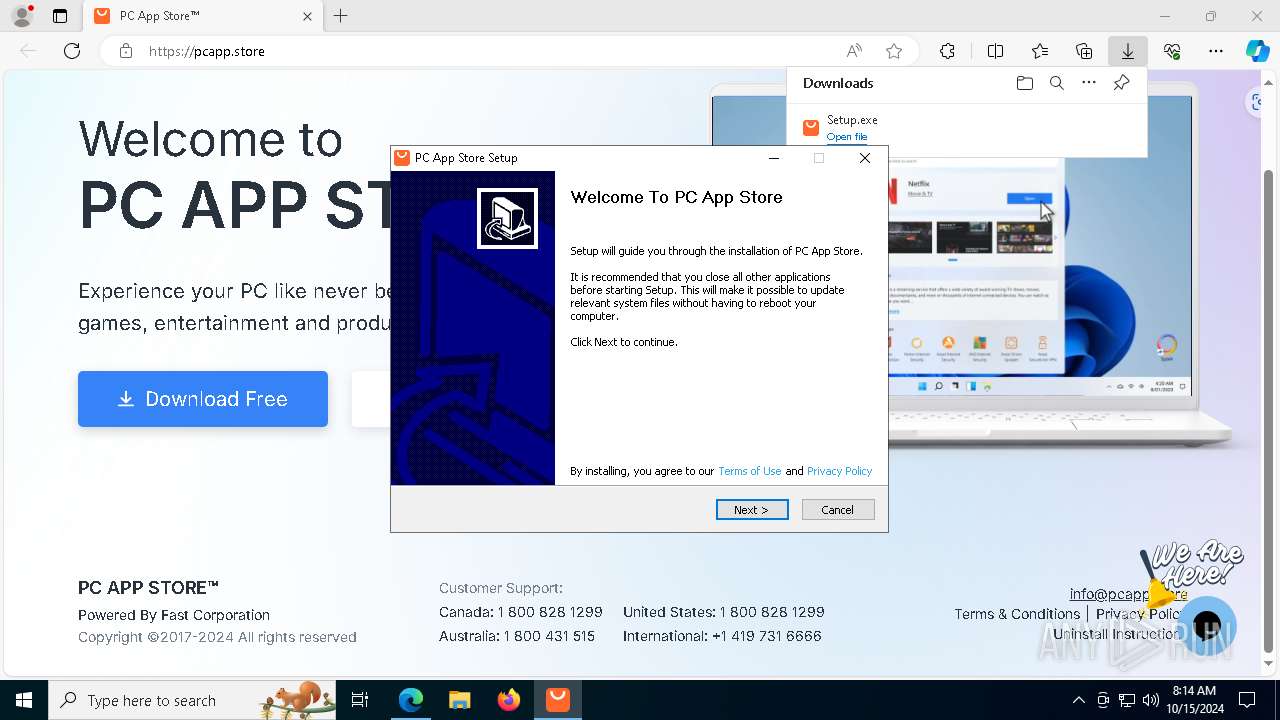This screenshot has height=720, width=1280.
Task: Click the taskbar clock showing 8:14 AM
Action: (1195, 700)
